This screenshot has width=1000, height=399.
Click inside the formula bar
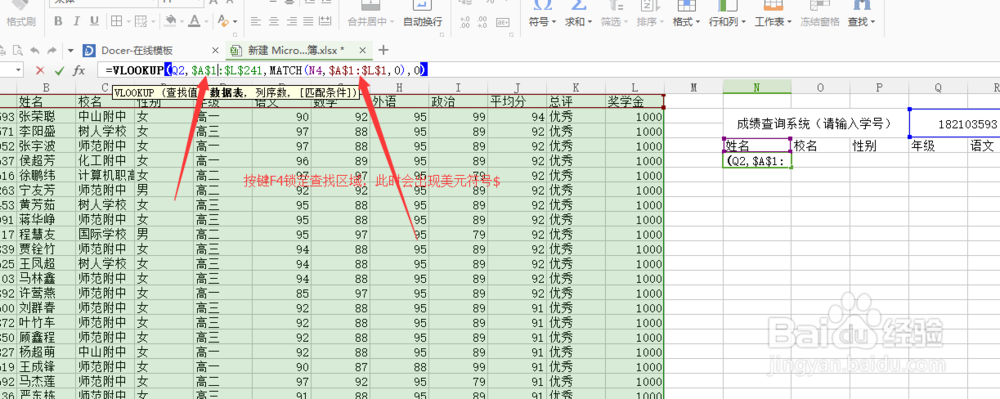(548, 70)
